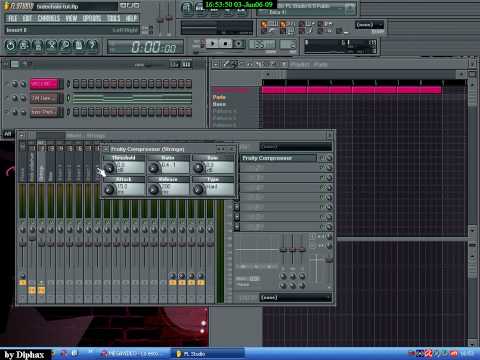The height and width of the screenshot is (360, 480).
Task: Open the EDIT menu
Action: click(x=27, y=18)
